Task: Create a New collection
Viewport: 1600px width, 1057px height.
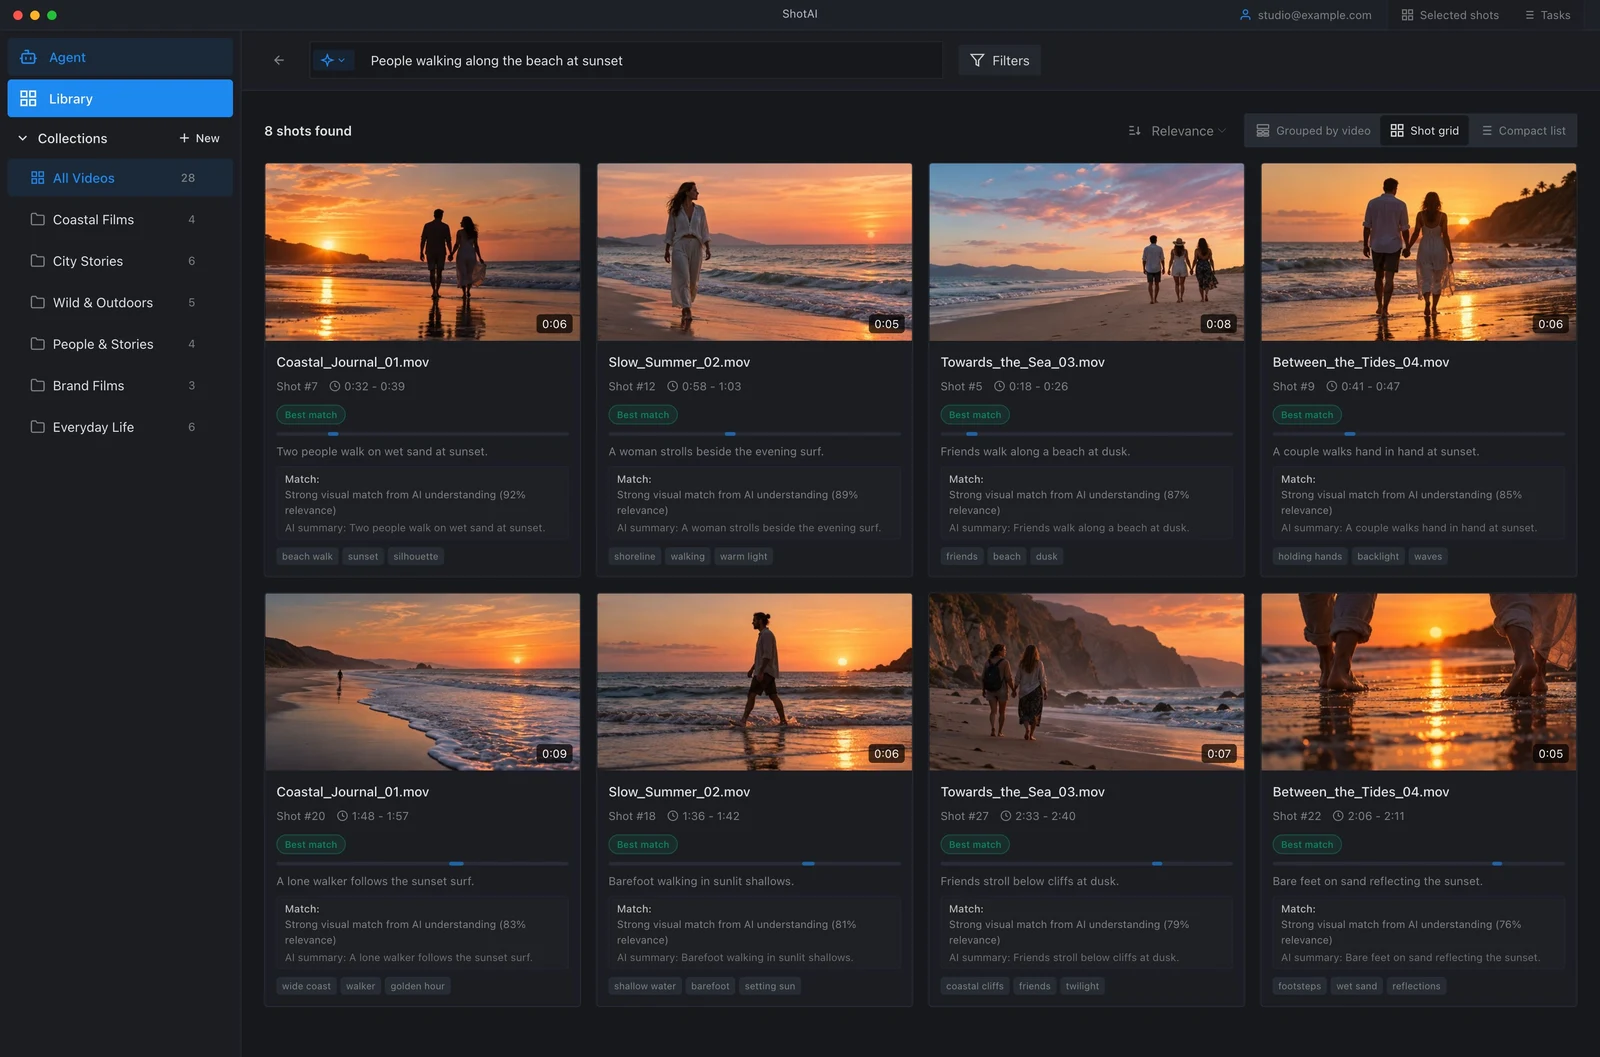Action: coord(199,138)
